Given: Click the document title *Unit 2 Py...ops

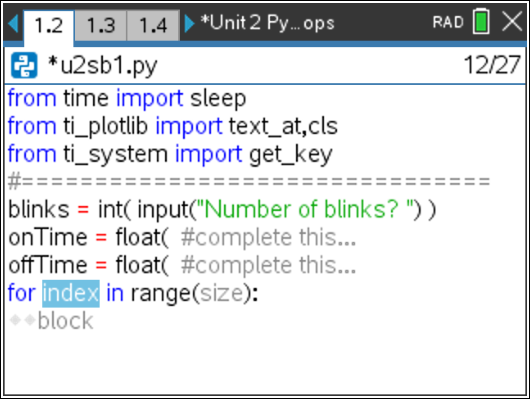Looking at the screenshot, I should 267,23.
